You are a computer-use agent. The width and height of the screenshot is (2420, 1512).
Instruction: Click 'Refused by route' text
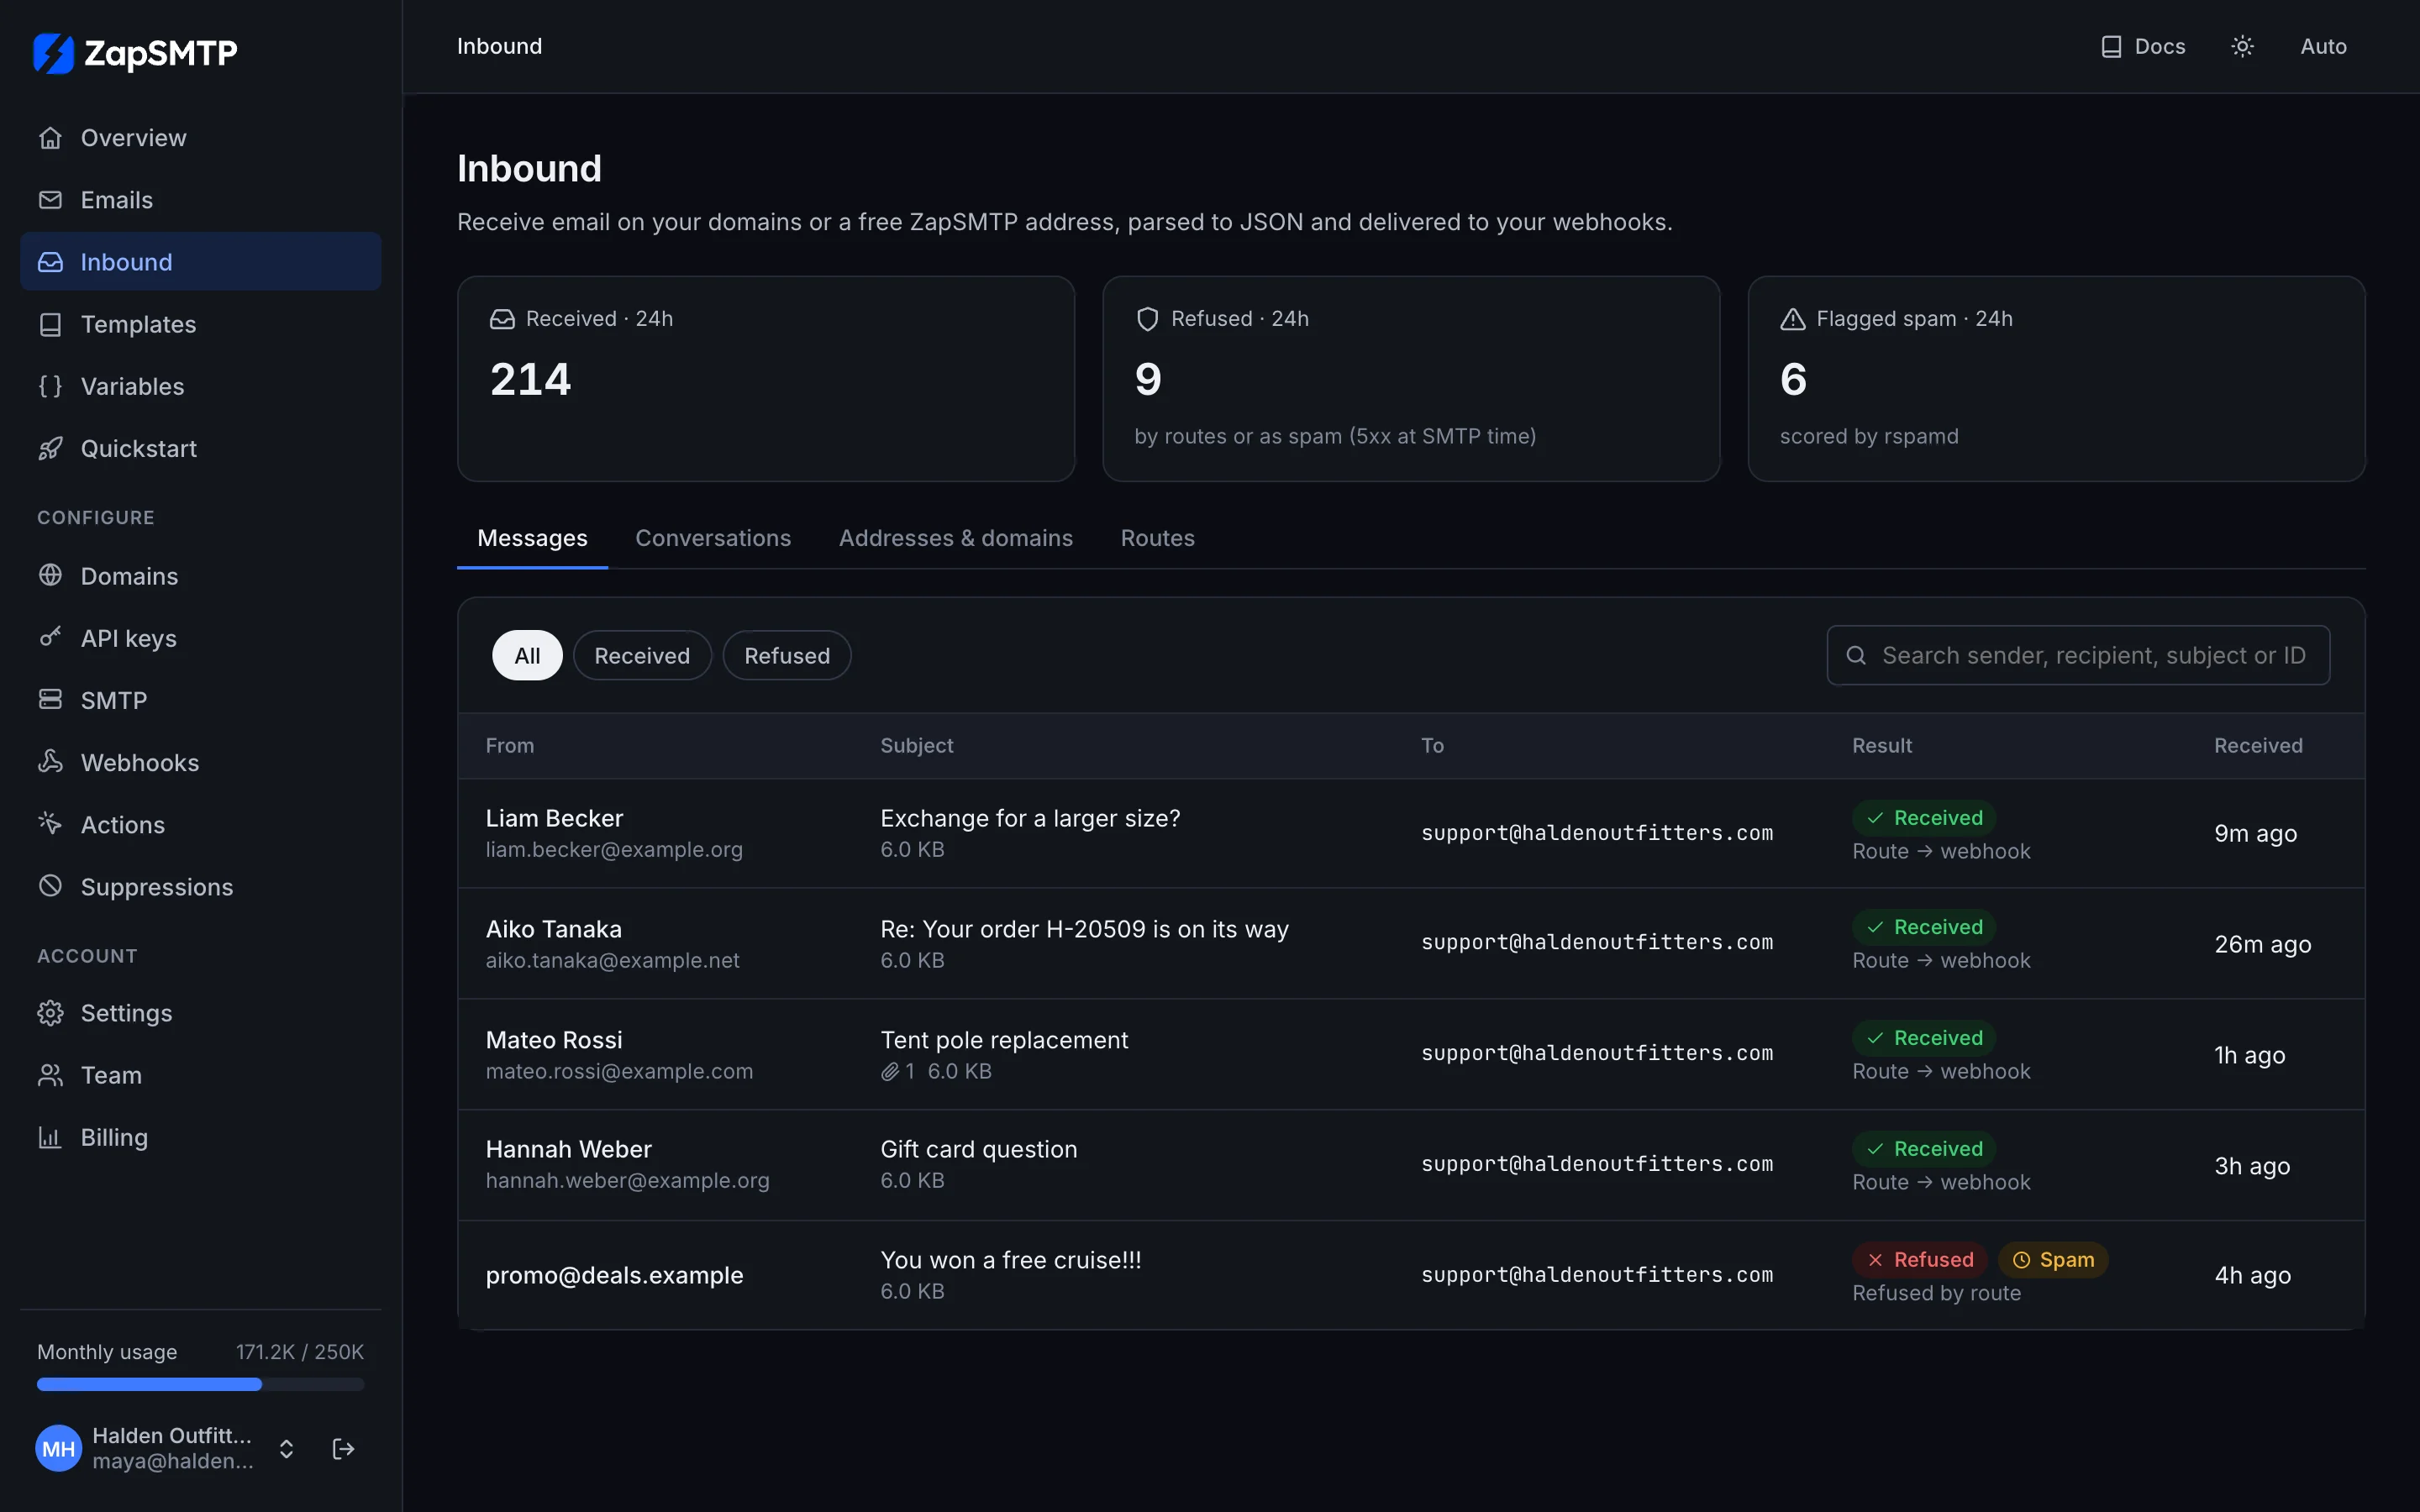click(x=1936, y=1293)
